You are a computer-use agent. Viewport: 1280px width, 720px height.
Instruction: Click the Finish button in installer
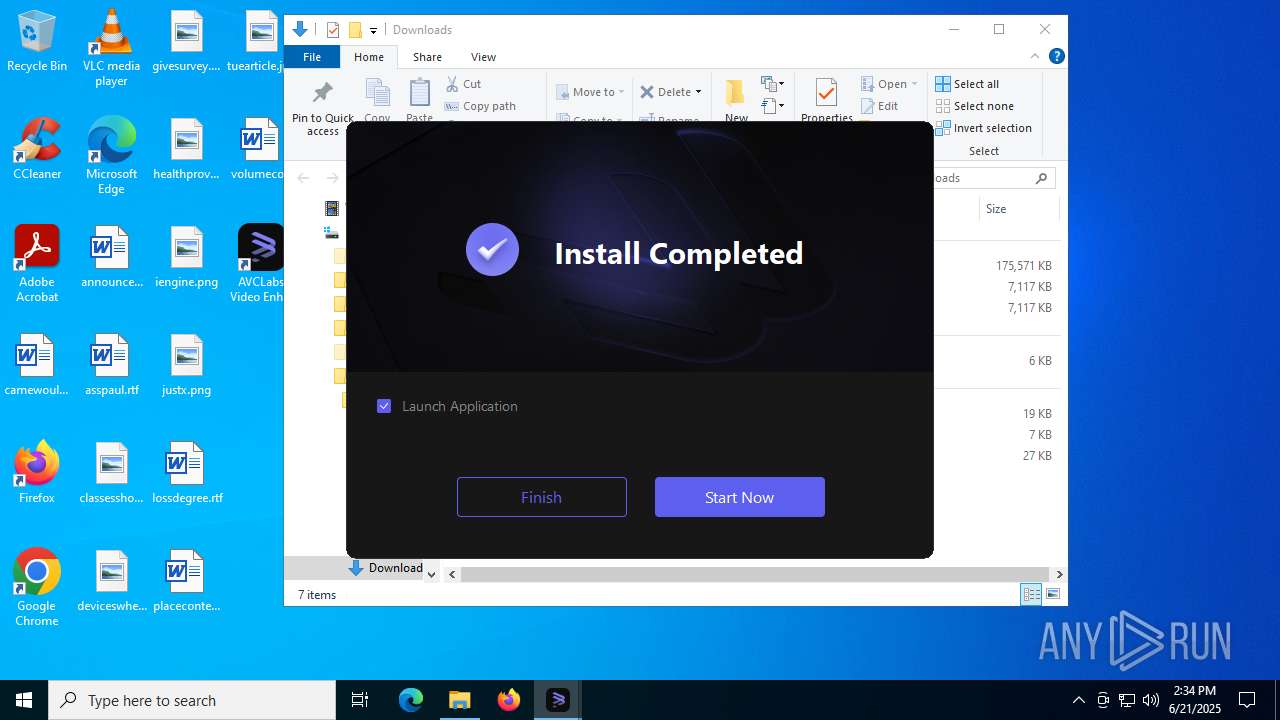[x=541, y=497]
